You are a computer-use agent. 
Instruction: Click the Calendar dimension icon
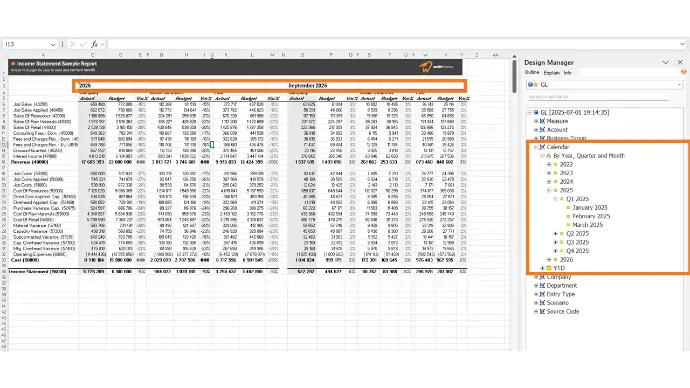point(542,147)
